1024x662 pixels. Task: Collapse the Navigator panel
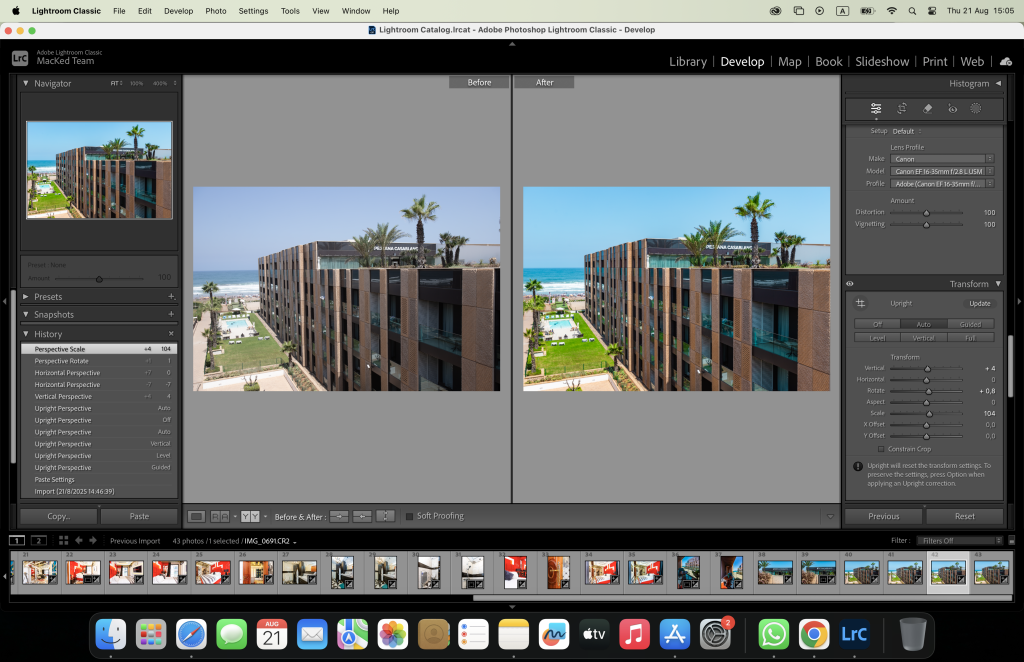(25, 84)
